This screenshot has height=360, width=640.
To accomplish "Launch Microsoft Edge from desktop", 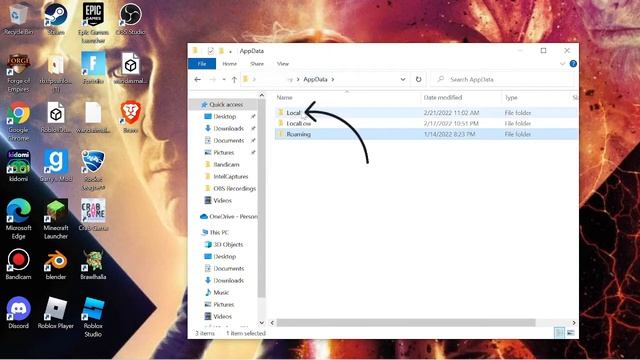I will coord(18,219).
